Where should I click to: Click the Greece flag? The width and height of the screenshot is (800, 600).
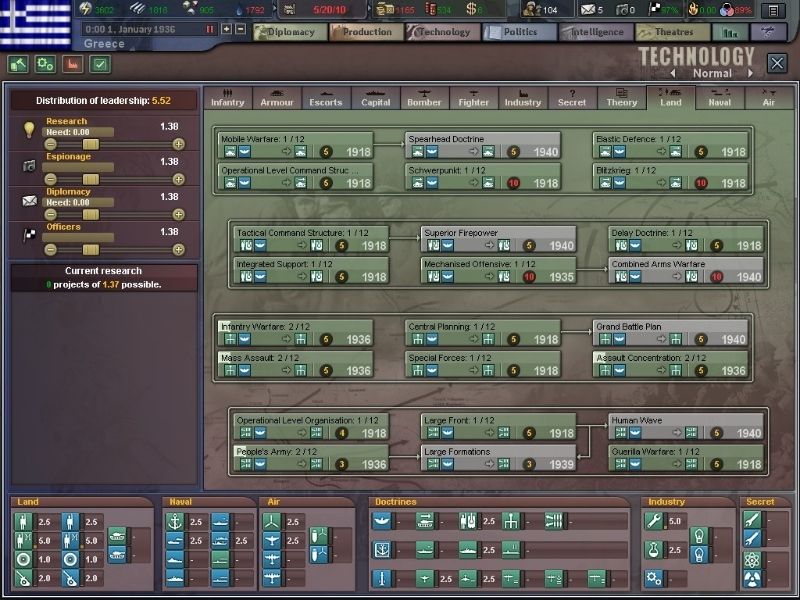click(x=35, y=23)
